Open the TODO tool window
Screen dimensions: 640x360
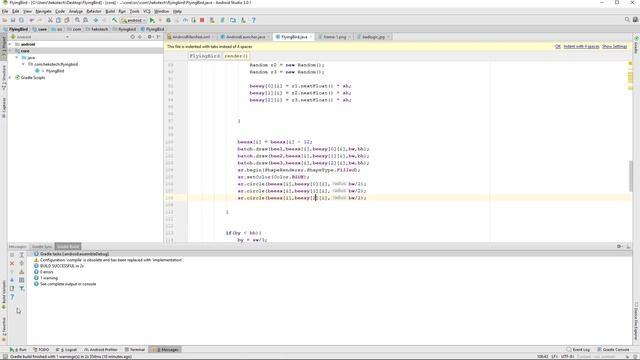click(x=41, y=350)
